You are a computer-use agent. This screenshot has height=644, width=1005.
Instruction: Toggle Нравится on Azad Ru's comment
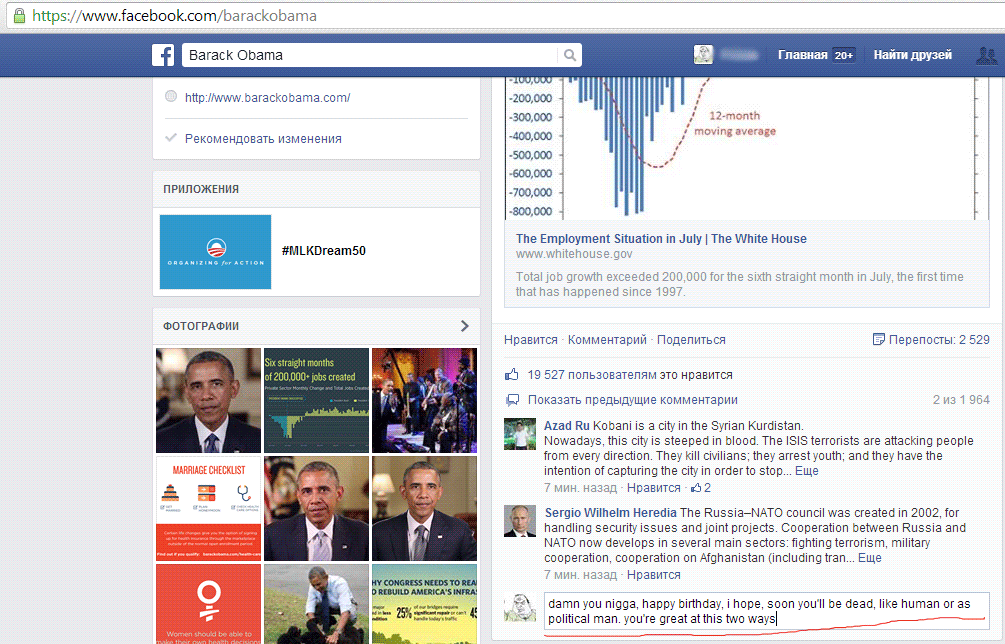pos(653,488)
